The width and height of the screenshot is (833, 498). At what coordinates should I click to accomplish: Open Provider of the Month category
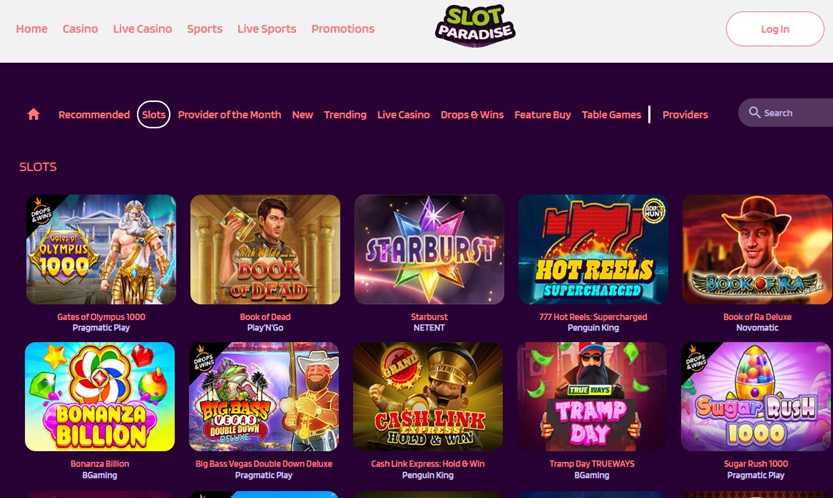[229, 114]
